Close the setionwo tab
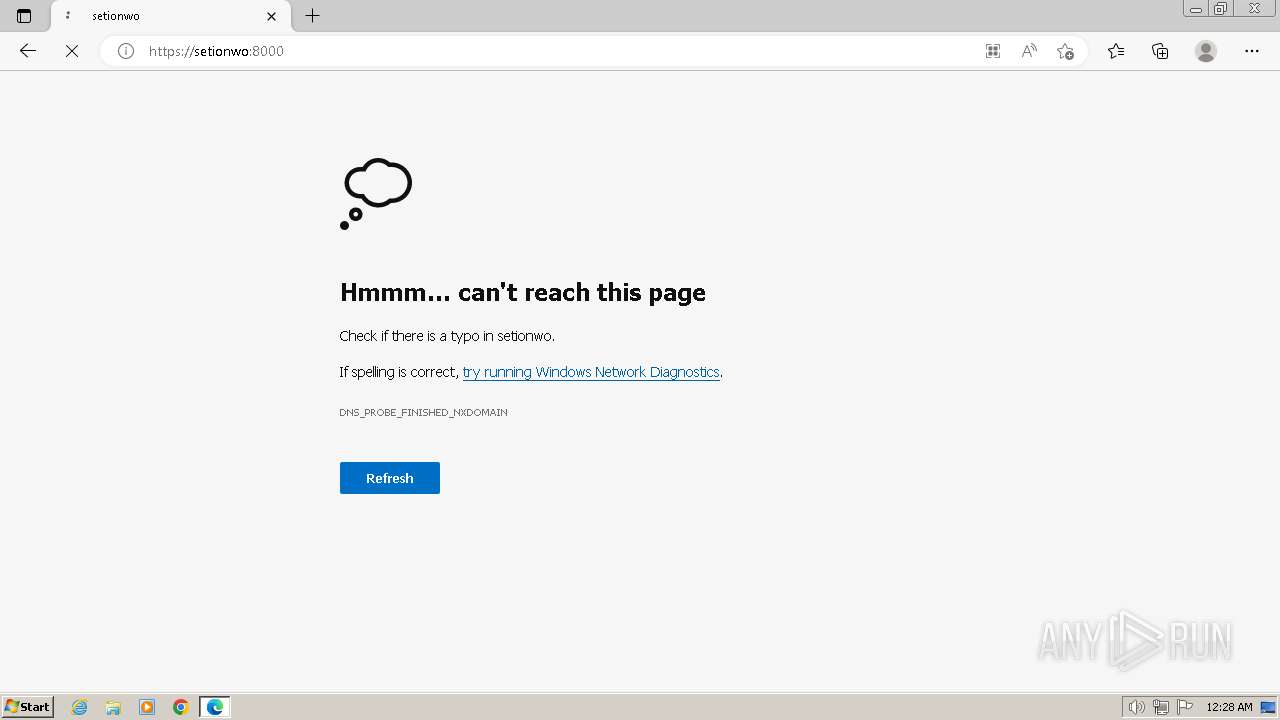 point(271,16)
